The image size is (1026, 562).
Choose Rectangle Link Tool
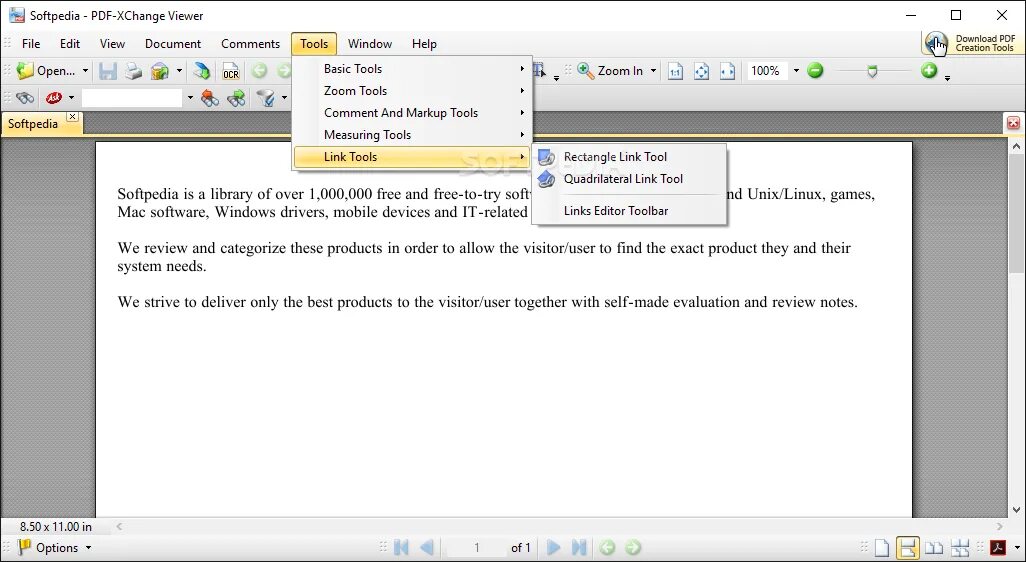coord(629,156)
